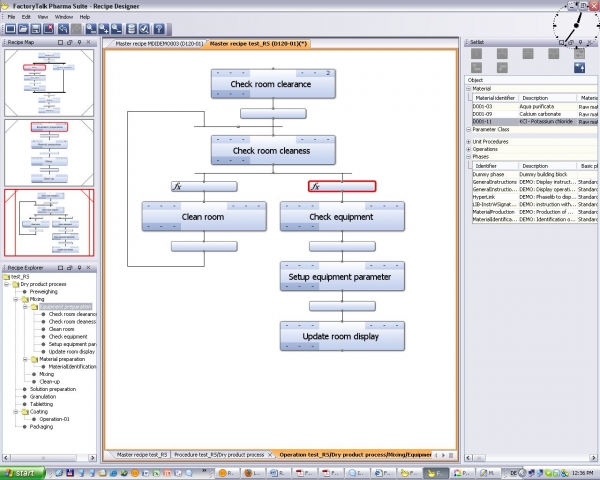This screenshot has height=480, width=600.
Task: Click the Windows Start button
Action: tap(20, 471)
